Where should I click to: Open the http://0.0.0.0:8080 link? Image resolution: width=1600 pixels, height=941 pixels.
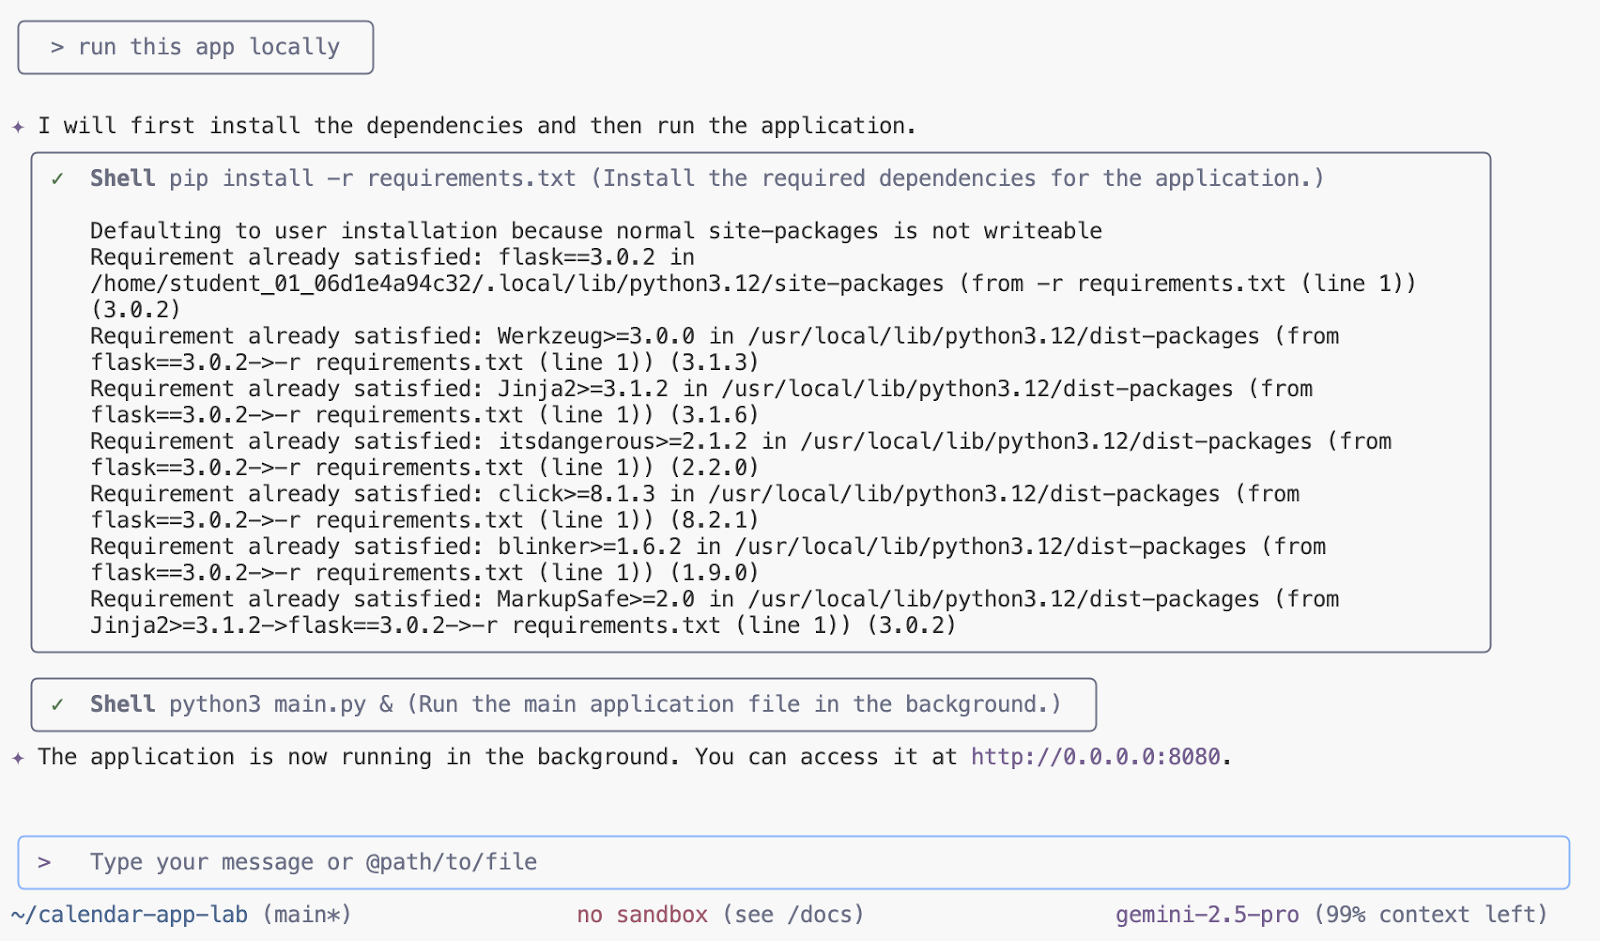(x=1095, y=757)
